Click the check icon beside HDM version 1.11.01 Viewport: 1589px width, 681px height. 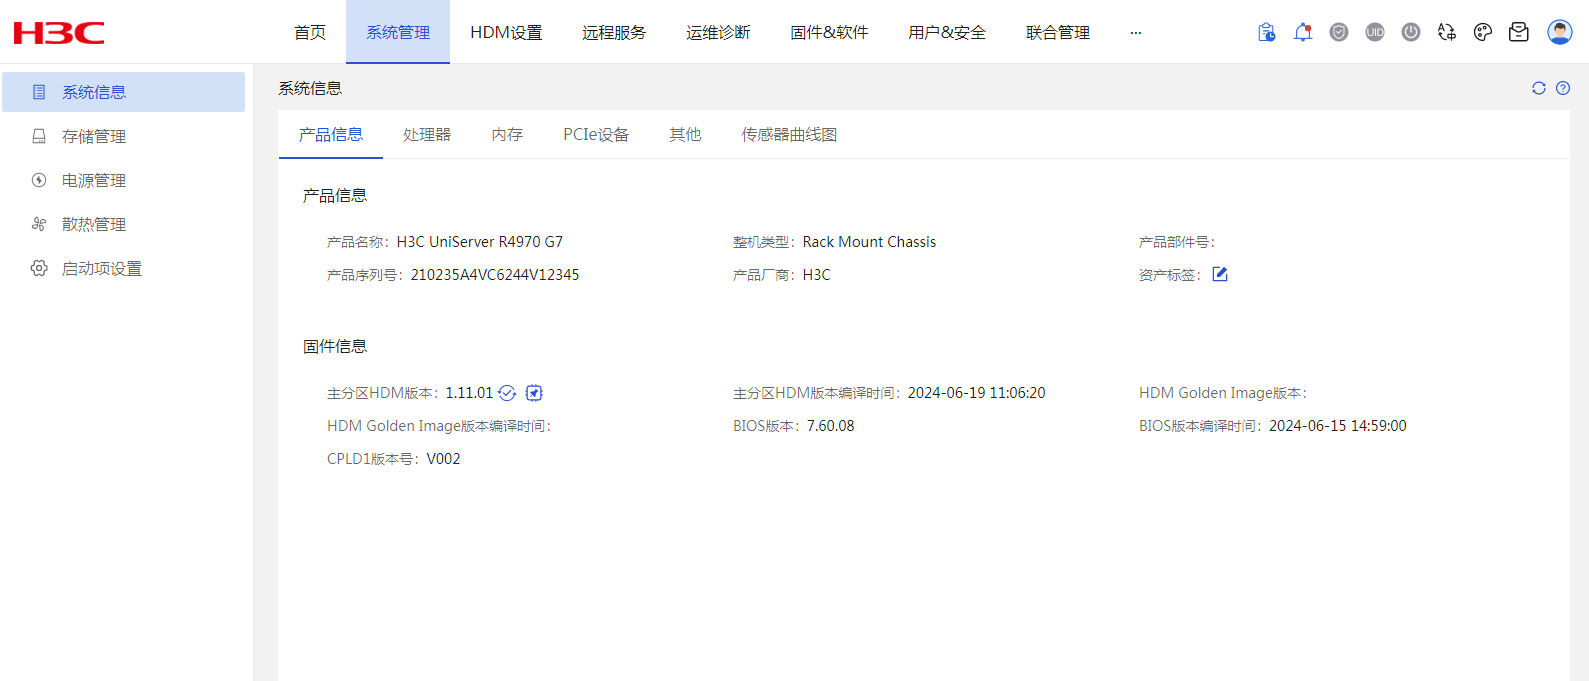point(507,393)
